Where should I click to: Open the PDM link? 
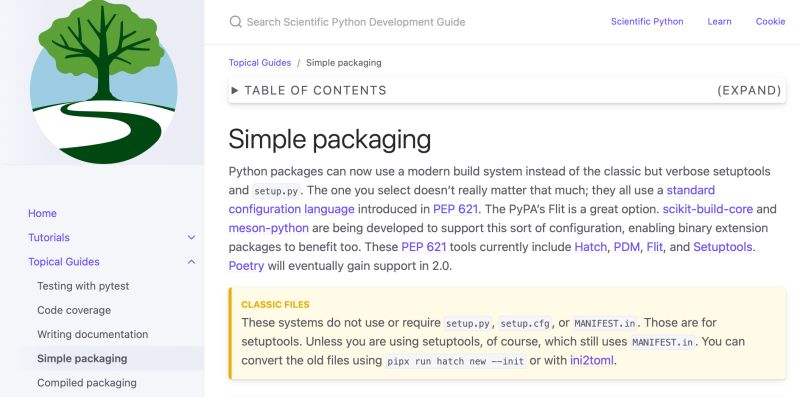pos(627,247)
